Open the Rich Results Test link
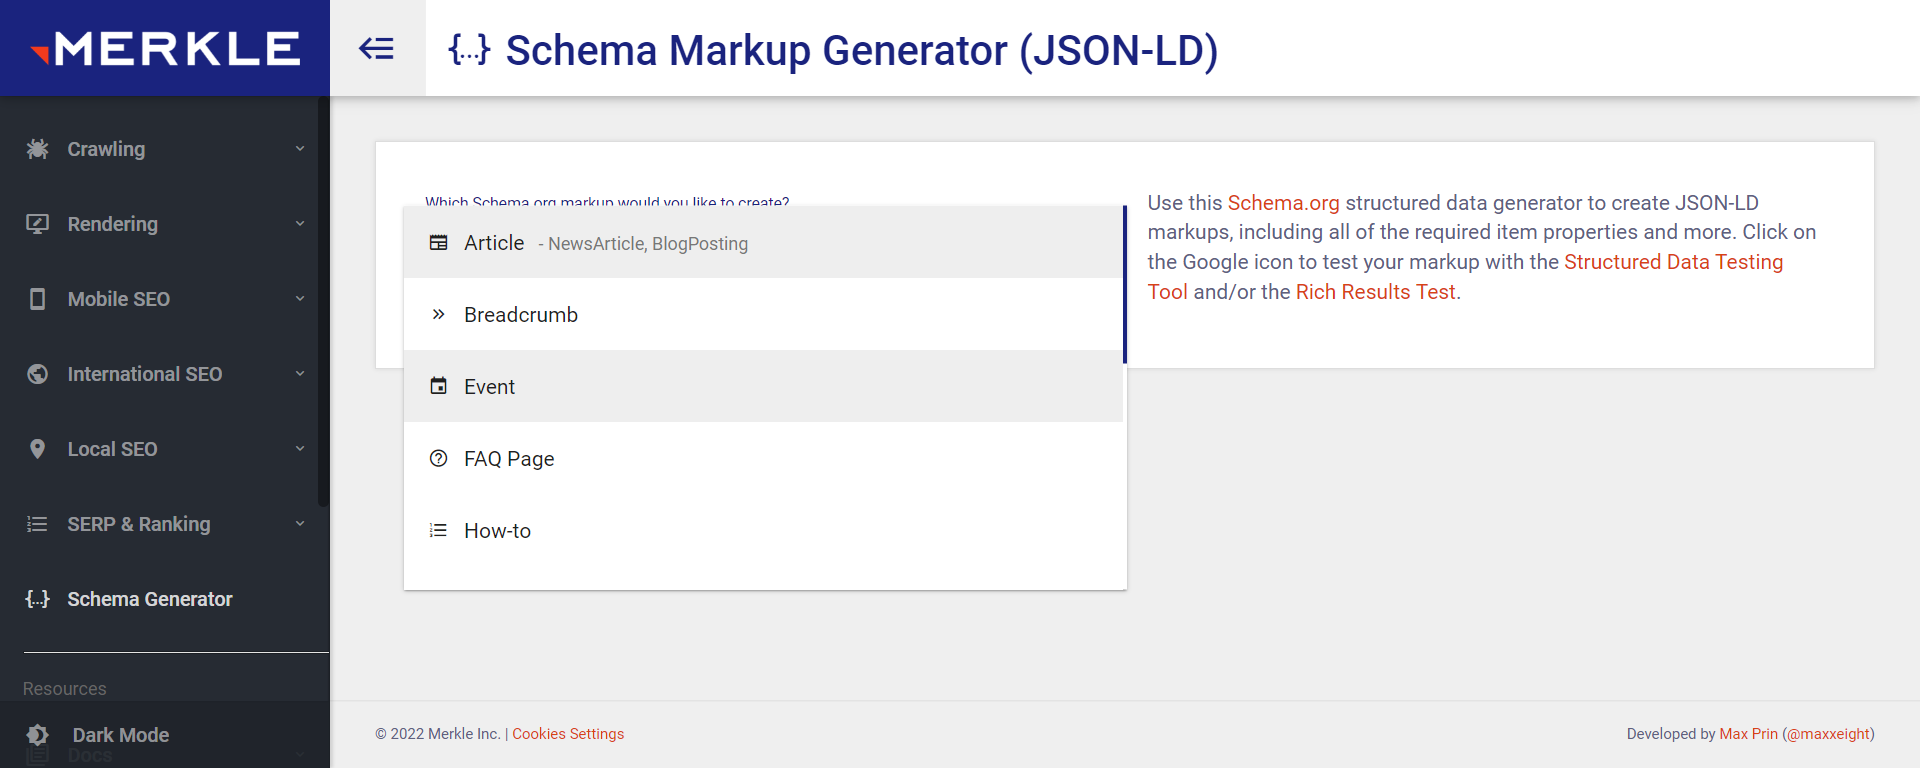Viewport: 1920px width, 768px height. click(1375, 292)
